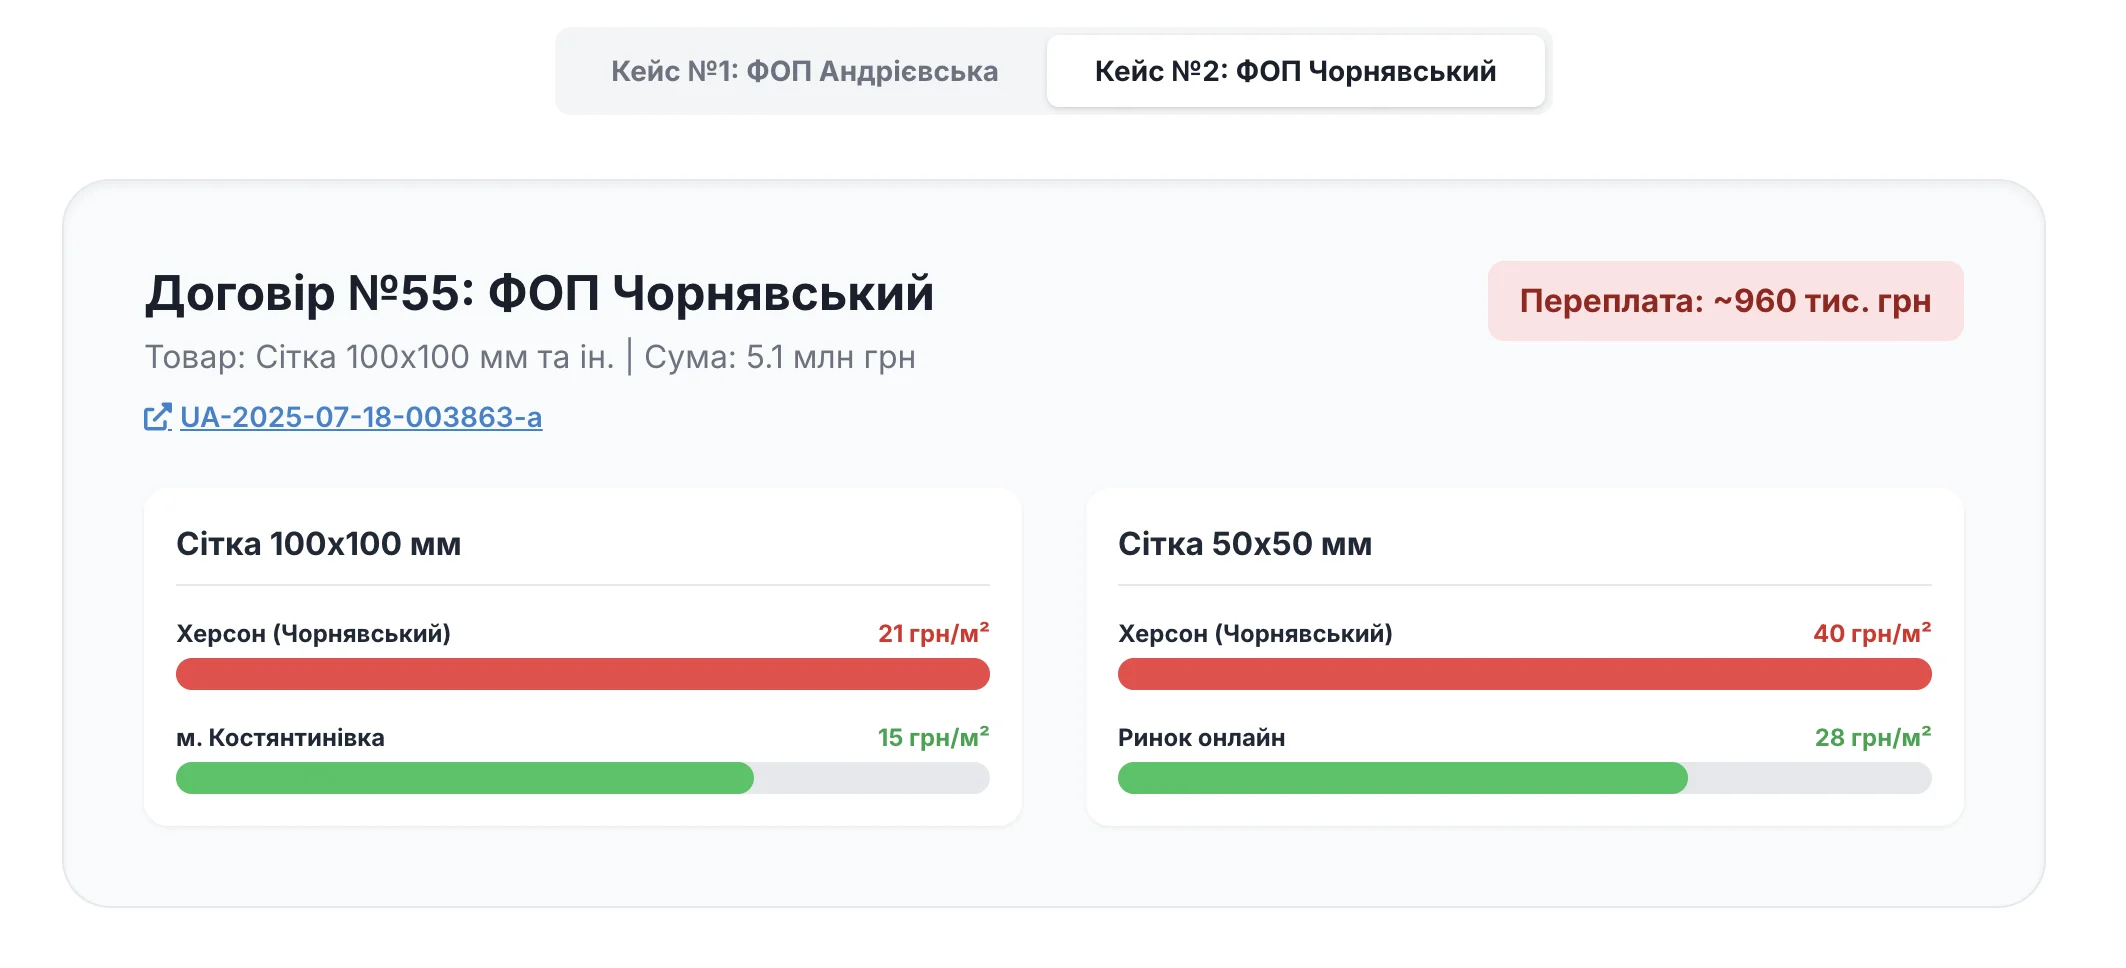Click the red Херсон bar in the 100x100 card
The width and height of the screenshot is (2126, 968).
tap(582, 674)
